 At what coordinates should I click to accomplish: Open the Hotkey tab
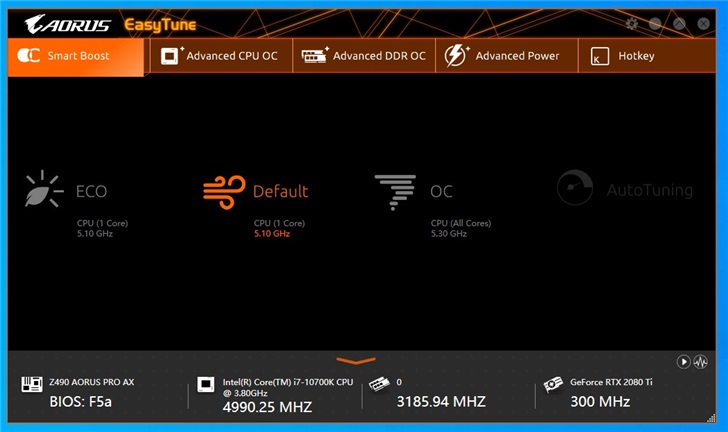click(647, 56)
